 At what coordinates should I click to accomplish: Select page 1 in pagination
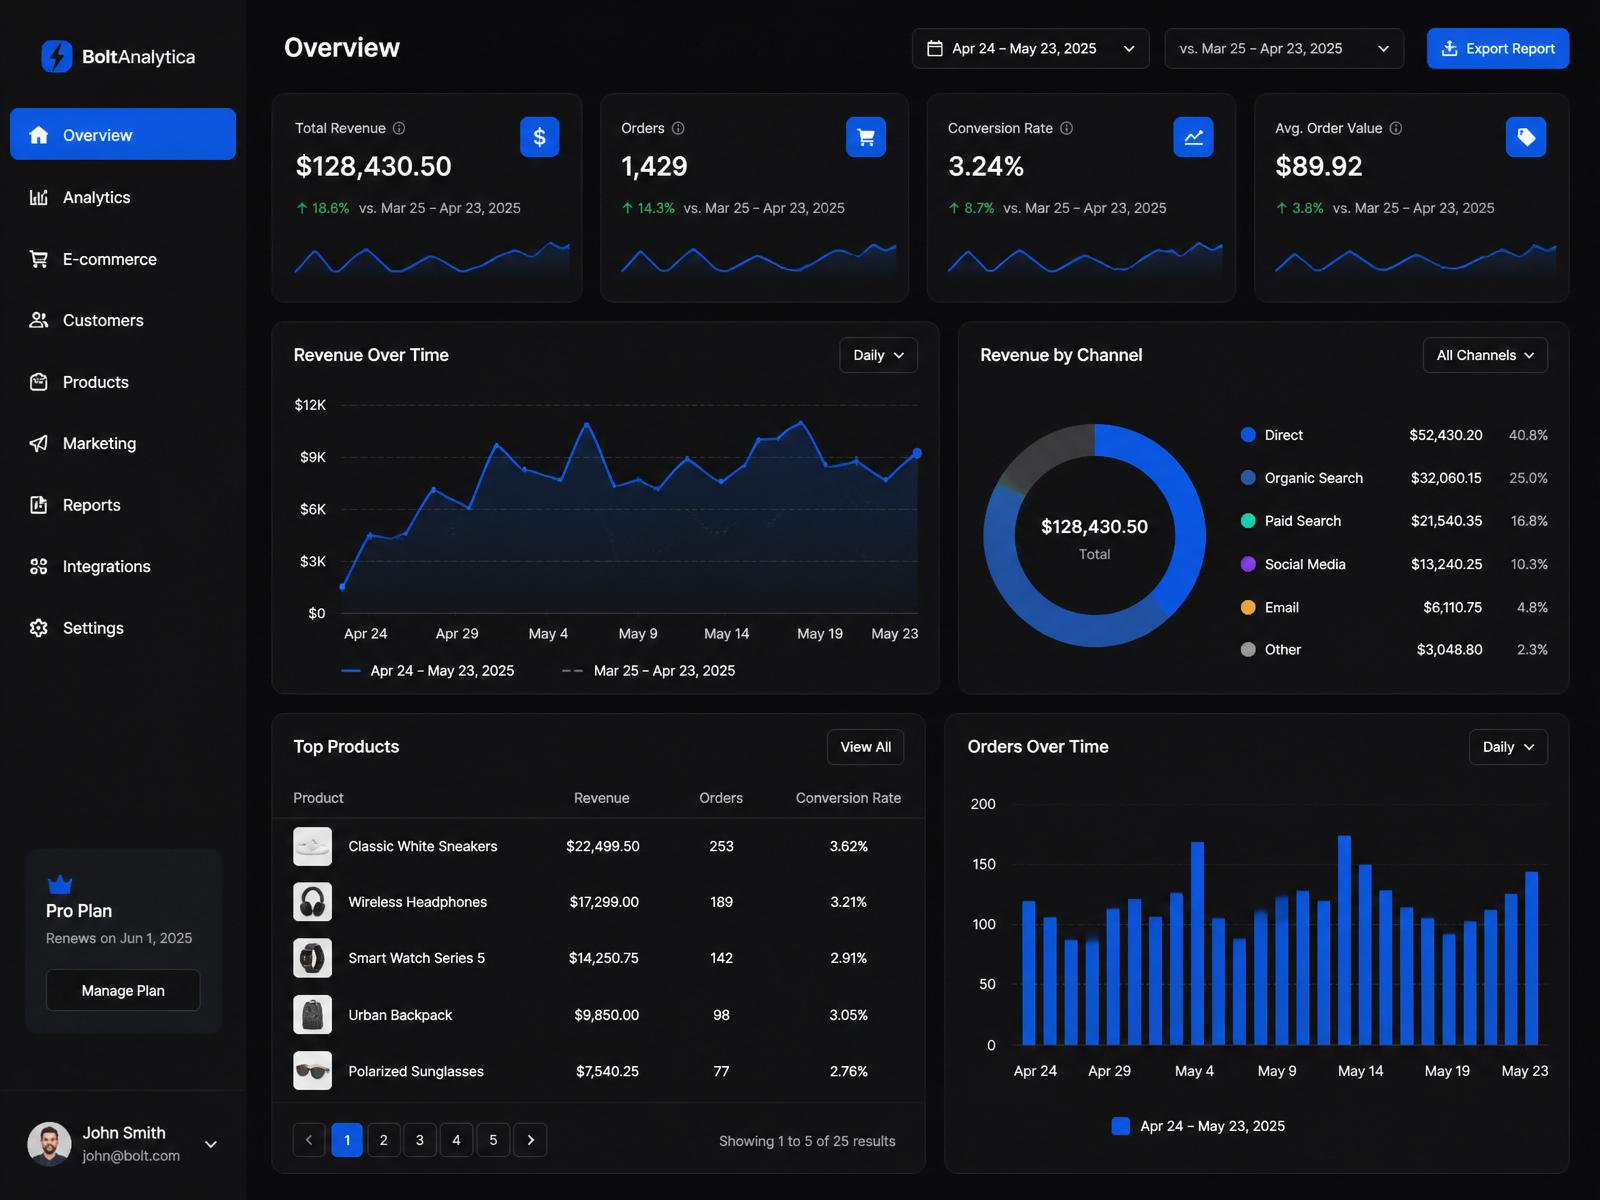point(346,1140)
